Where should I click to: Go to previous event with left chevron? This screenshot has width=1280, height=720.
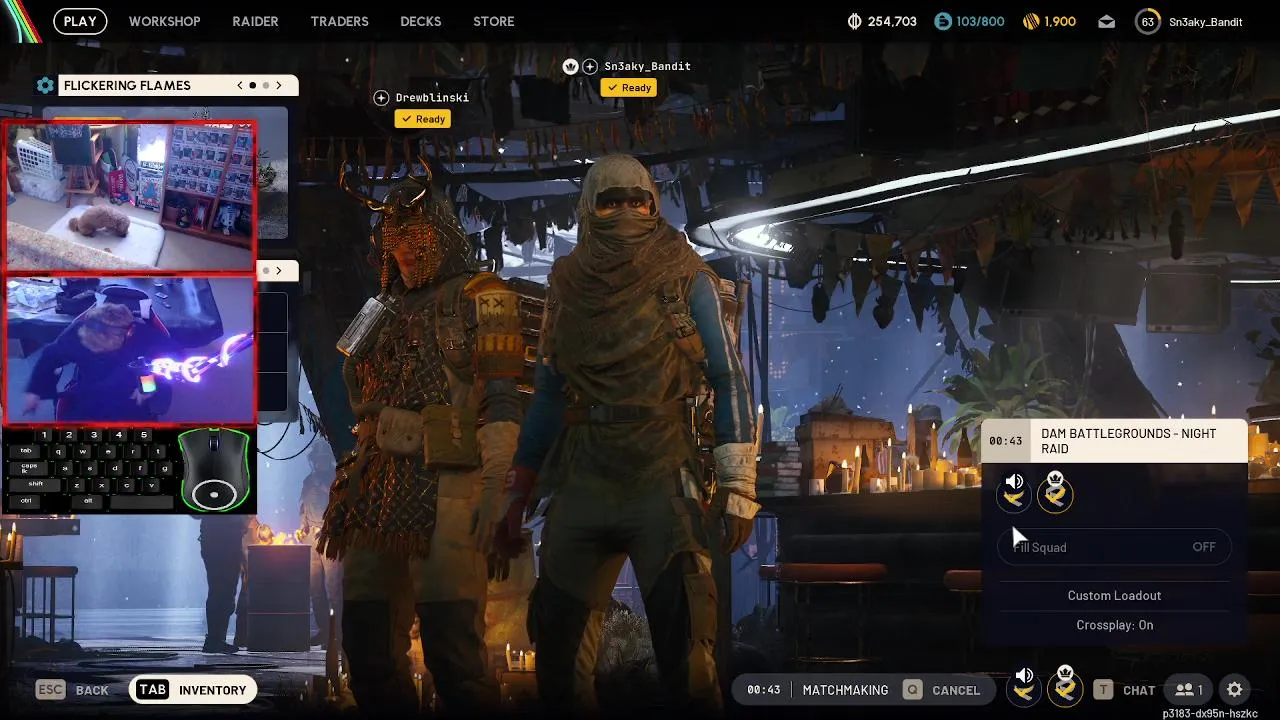pyautogui.click(x=240, y=86)
